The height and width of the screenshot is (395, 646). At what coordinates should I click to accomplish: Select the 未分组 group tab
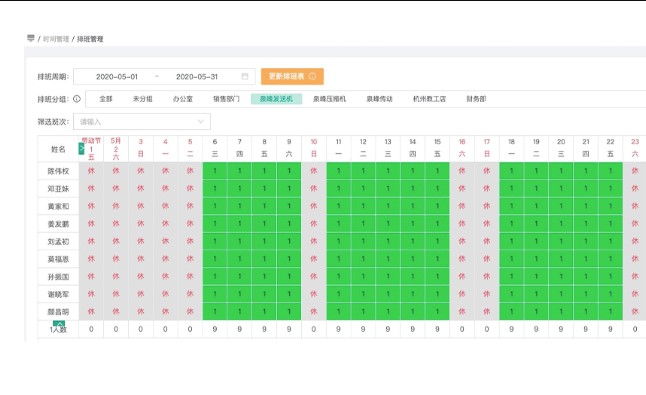point(143,99)
